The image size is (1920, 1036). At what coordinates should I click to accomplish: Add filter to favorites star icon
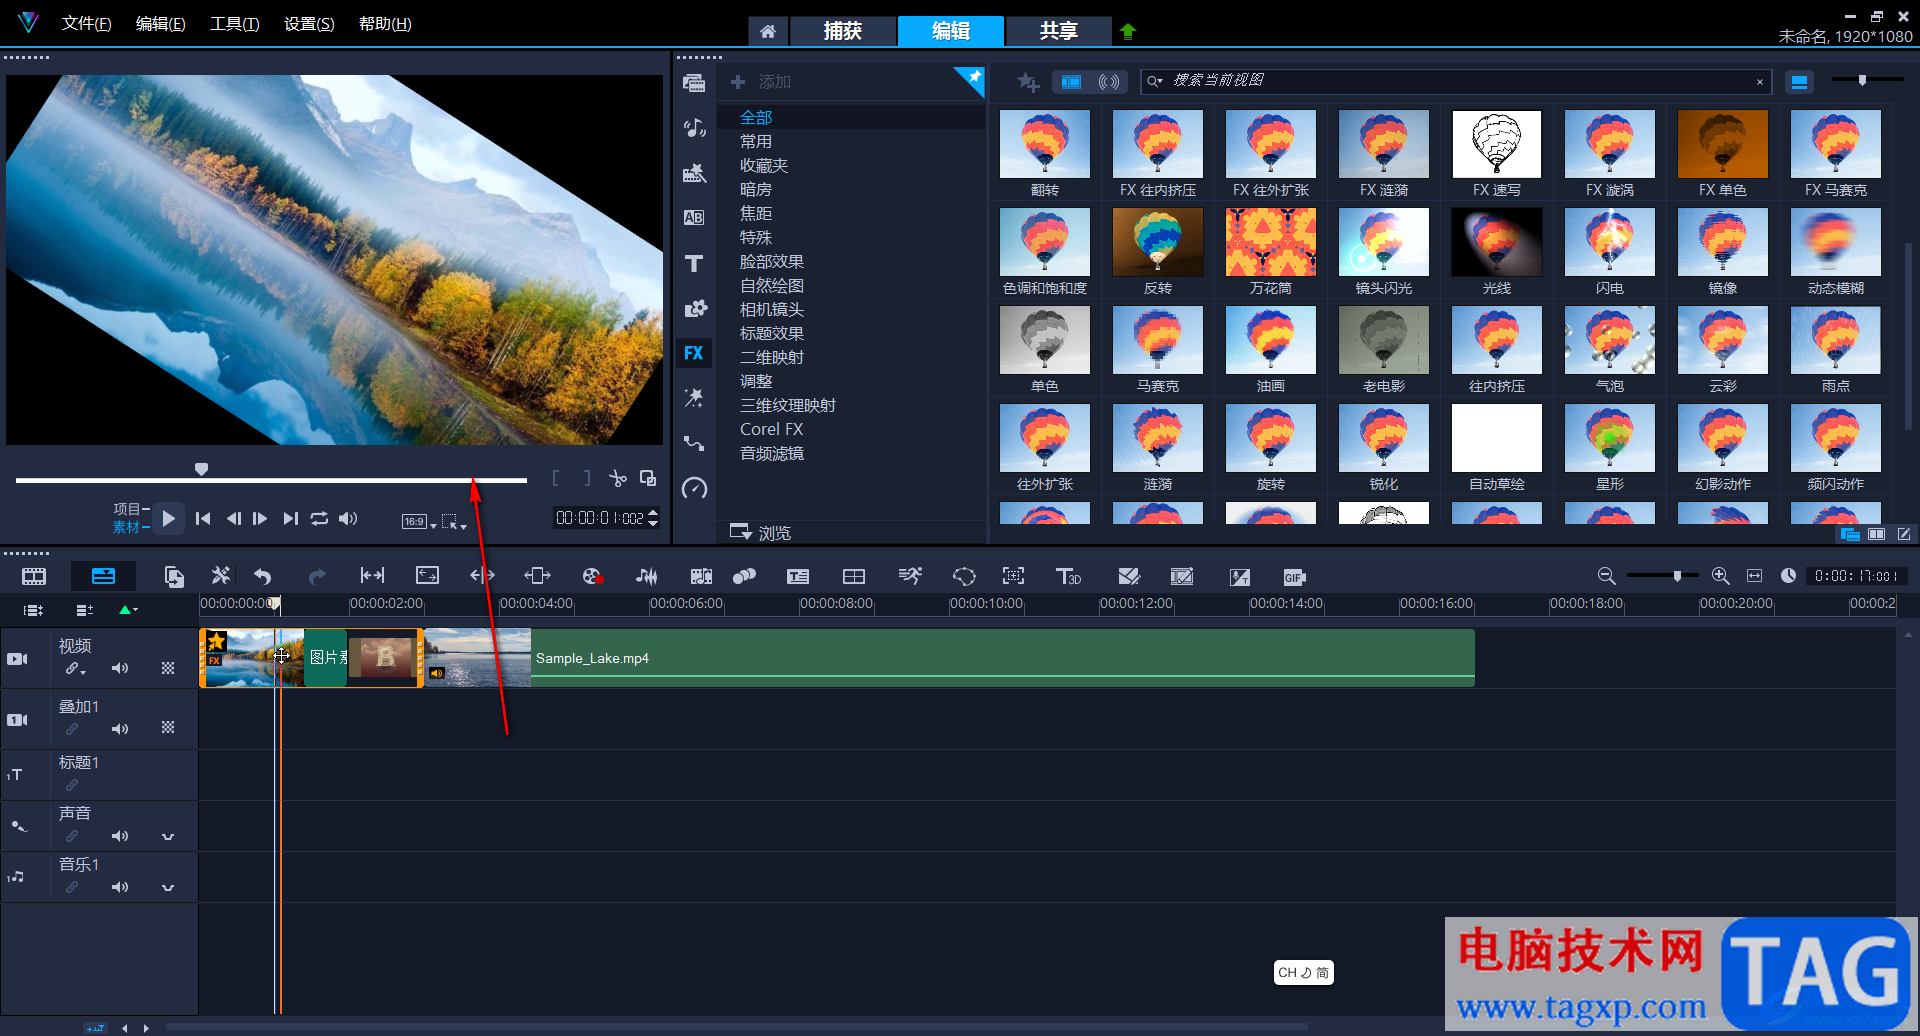tap(1028, 82)
